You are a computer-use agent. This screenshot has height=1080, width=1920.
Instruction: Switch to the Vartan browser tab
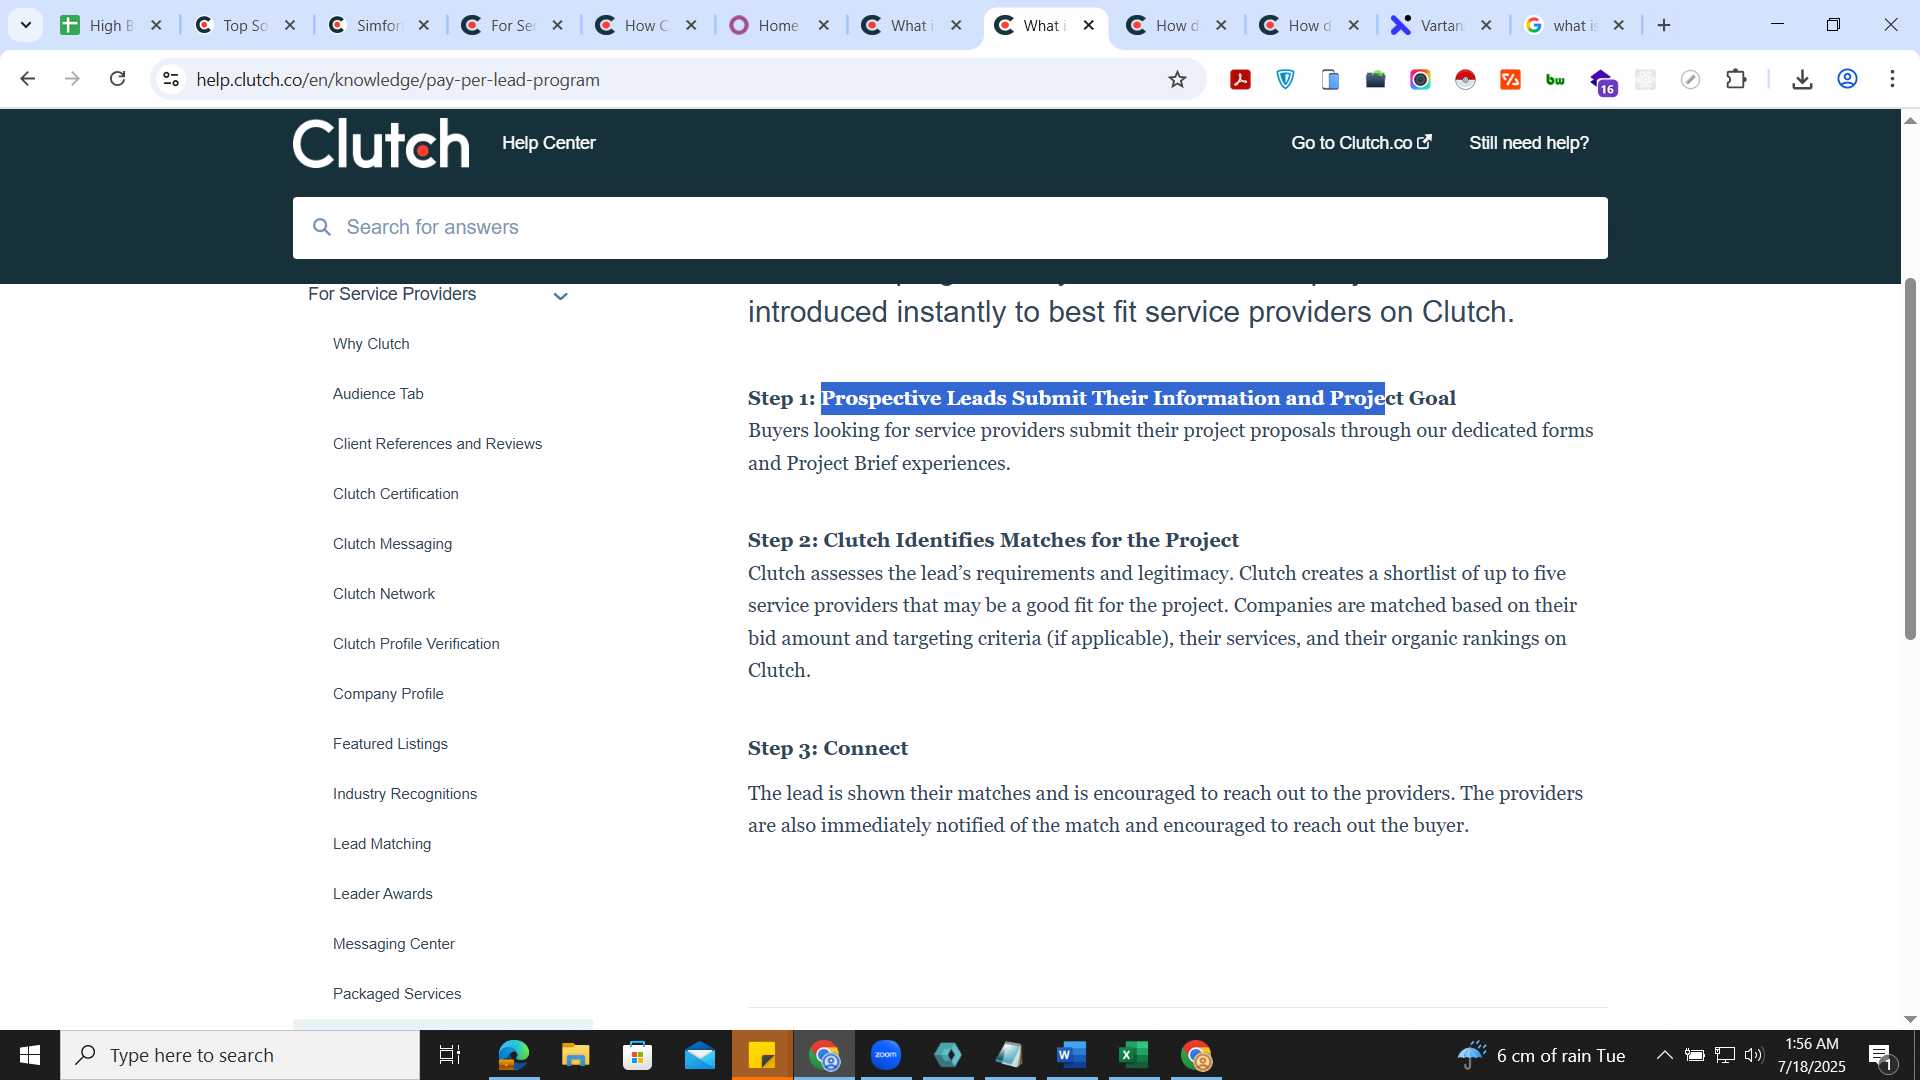[x=1441, y=25]
